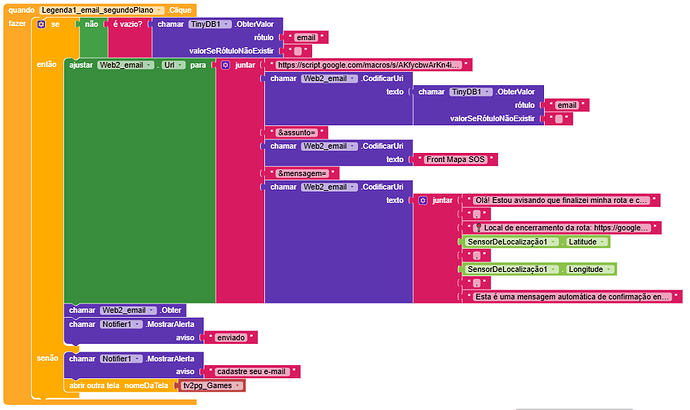Open the Web2_email dropdown in the .Obter call

(128, 310)
